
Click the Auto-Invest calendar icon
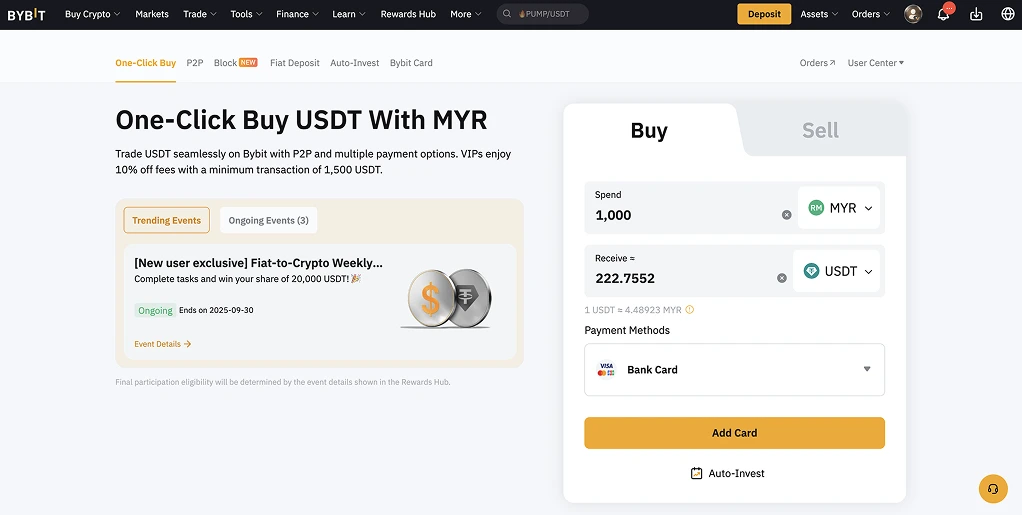click(x=697, y=473)
